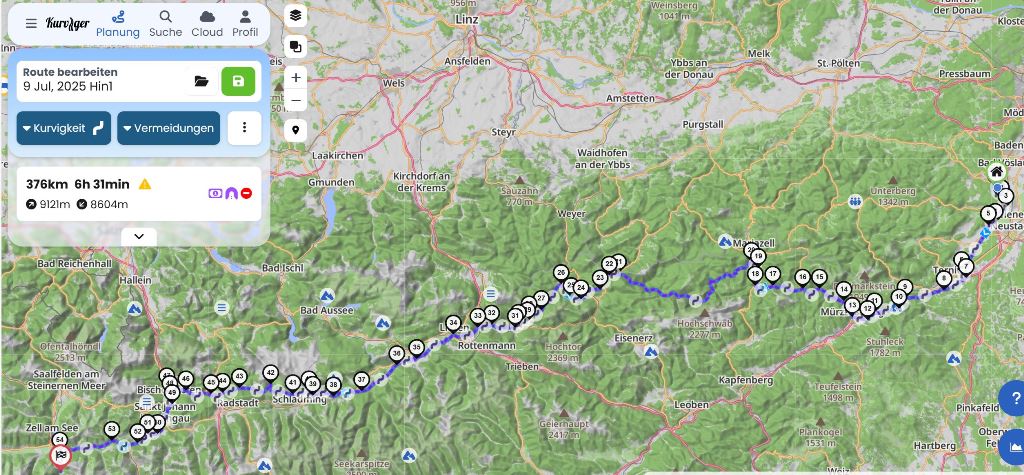The height and width of the screenshot is (475, 1024).
Task: Expand route details with the chevron down
Action: 138,237
